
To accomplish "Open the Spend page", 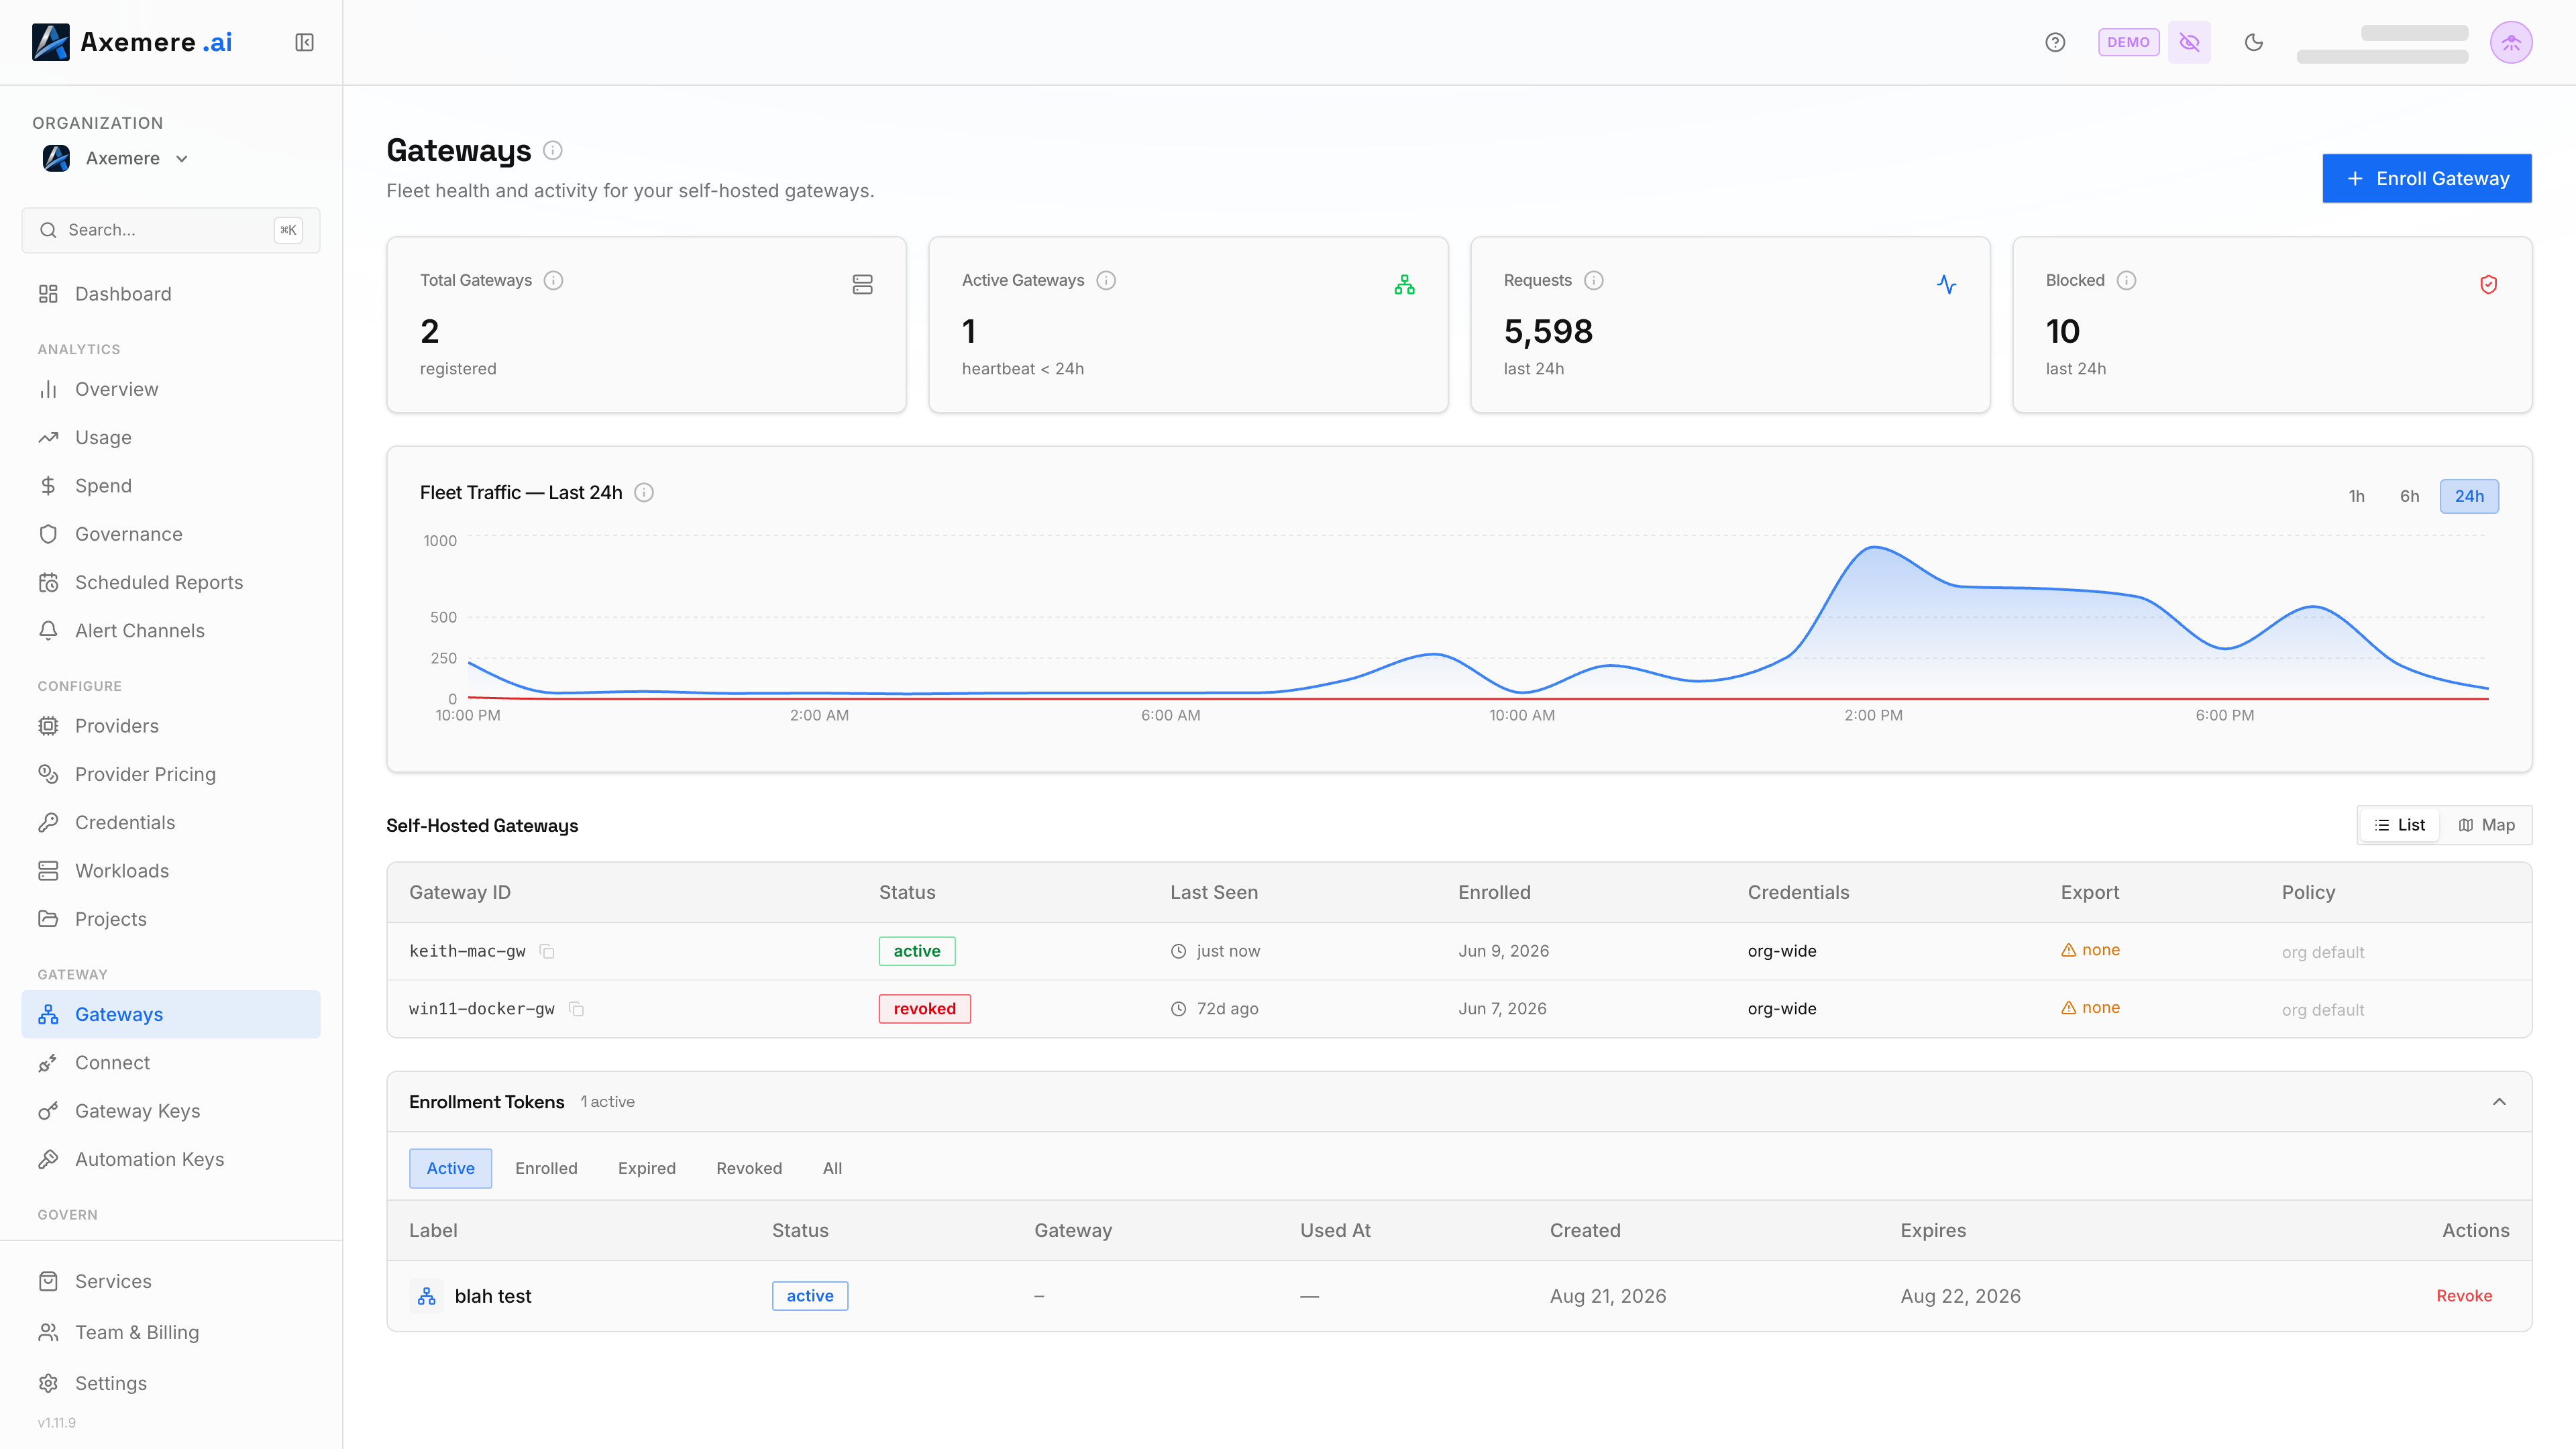I will point(171,486).
